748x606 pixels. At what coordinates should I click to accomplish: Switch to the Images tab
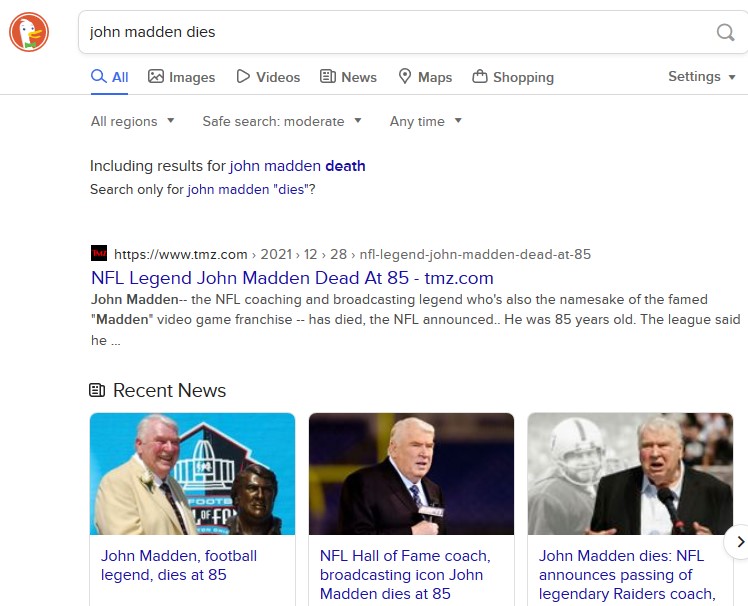pos(182,77)
